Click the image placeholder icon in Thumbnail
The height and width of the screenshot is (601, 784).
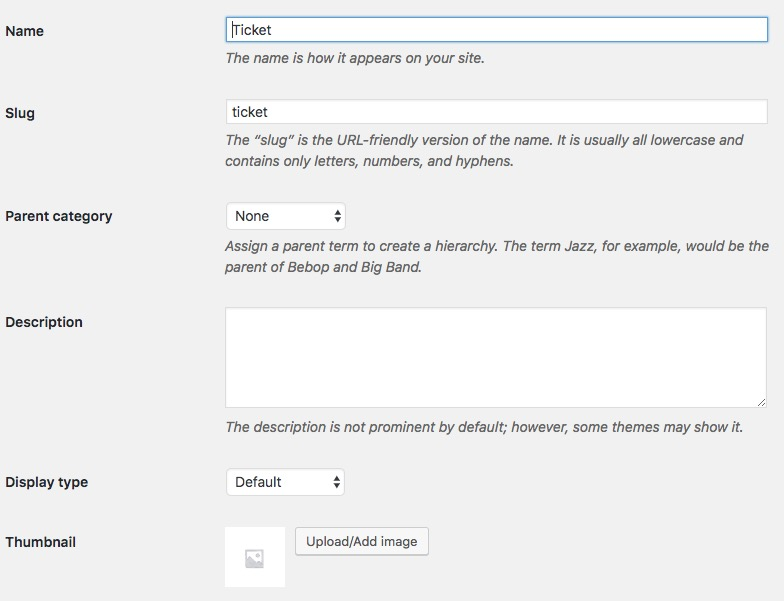[254, 558]
